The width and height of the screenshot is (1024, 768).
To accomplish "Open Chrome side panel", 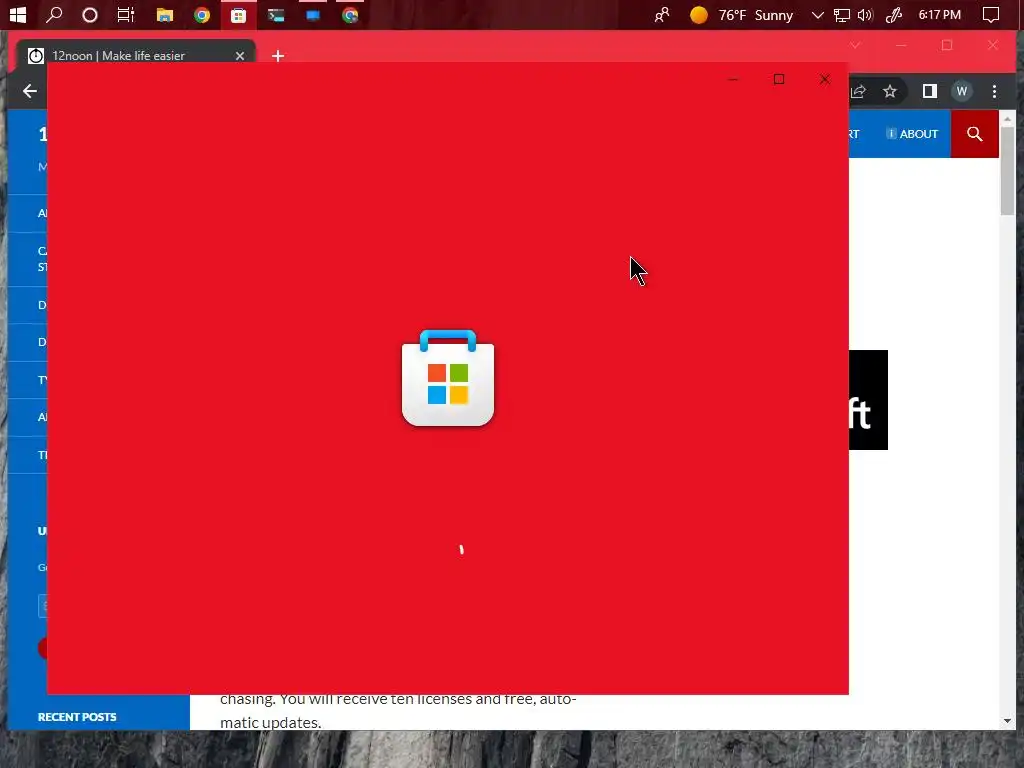I will pos(930,91).
